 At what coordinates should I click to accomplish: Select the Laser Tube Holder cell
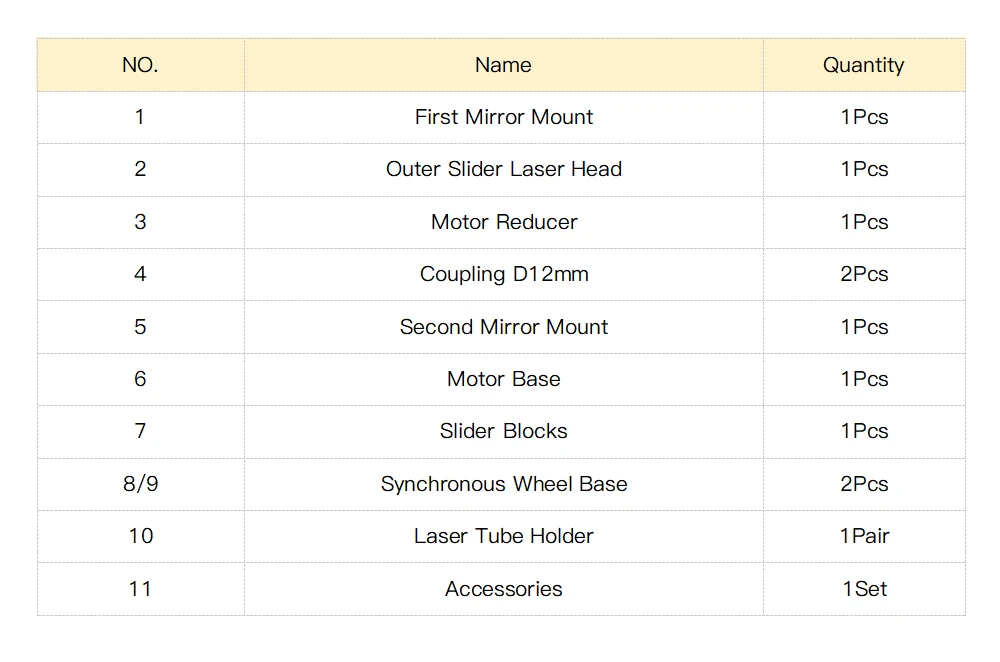pos(503,536)
